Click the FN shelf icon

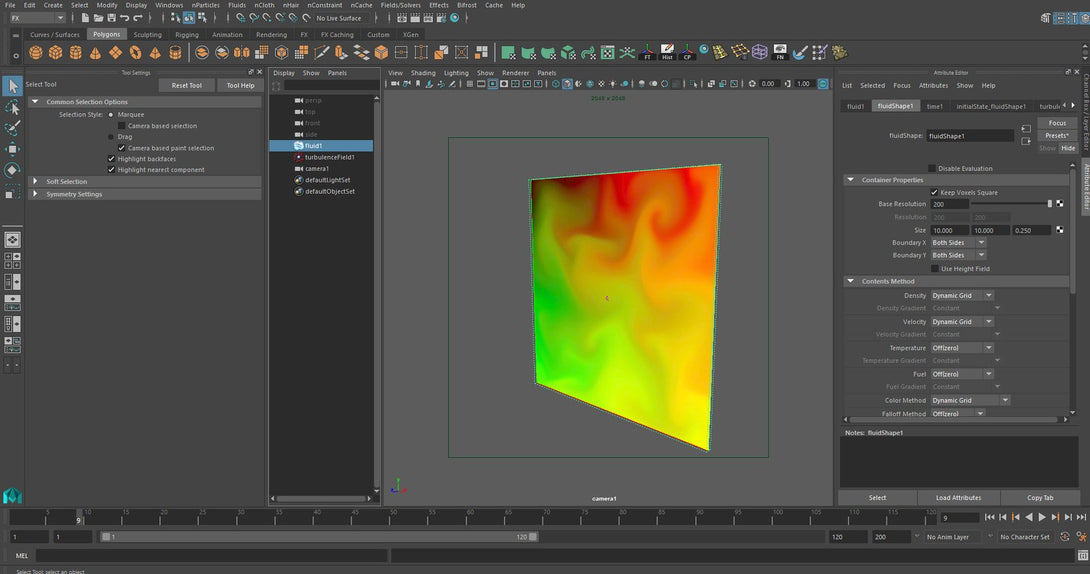tap(780, 53)
